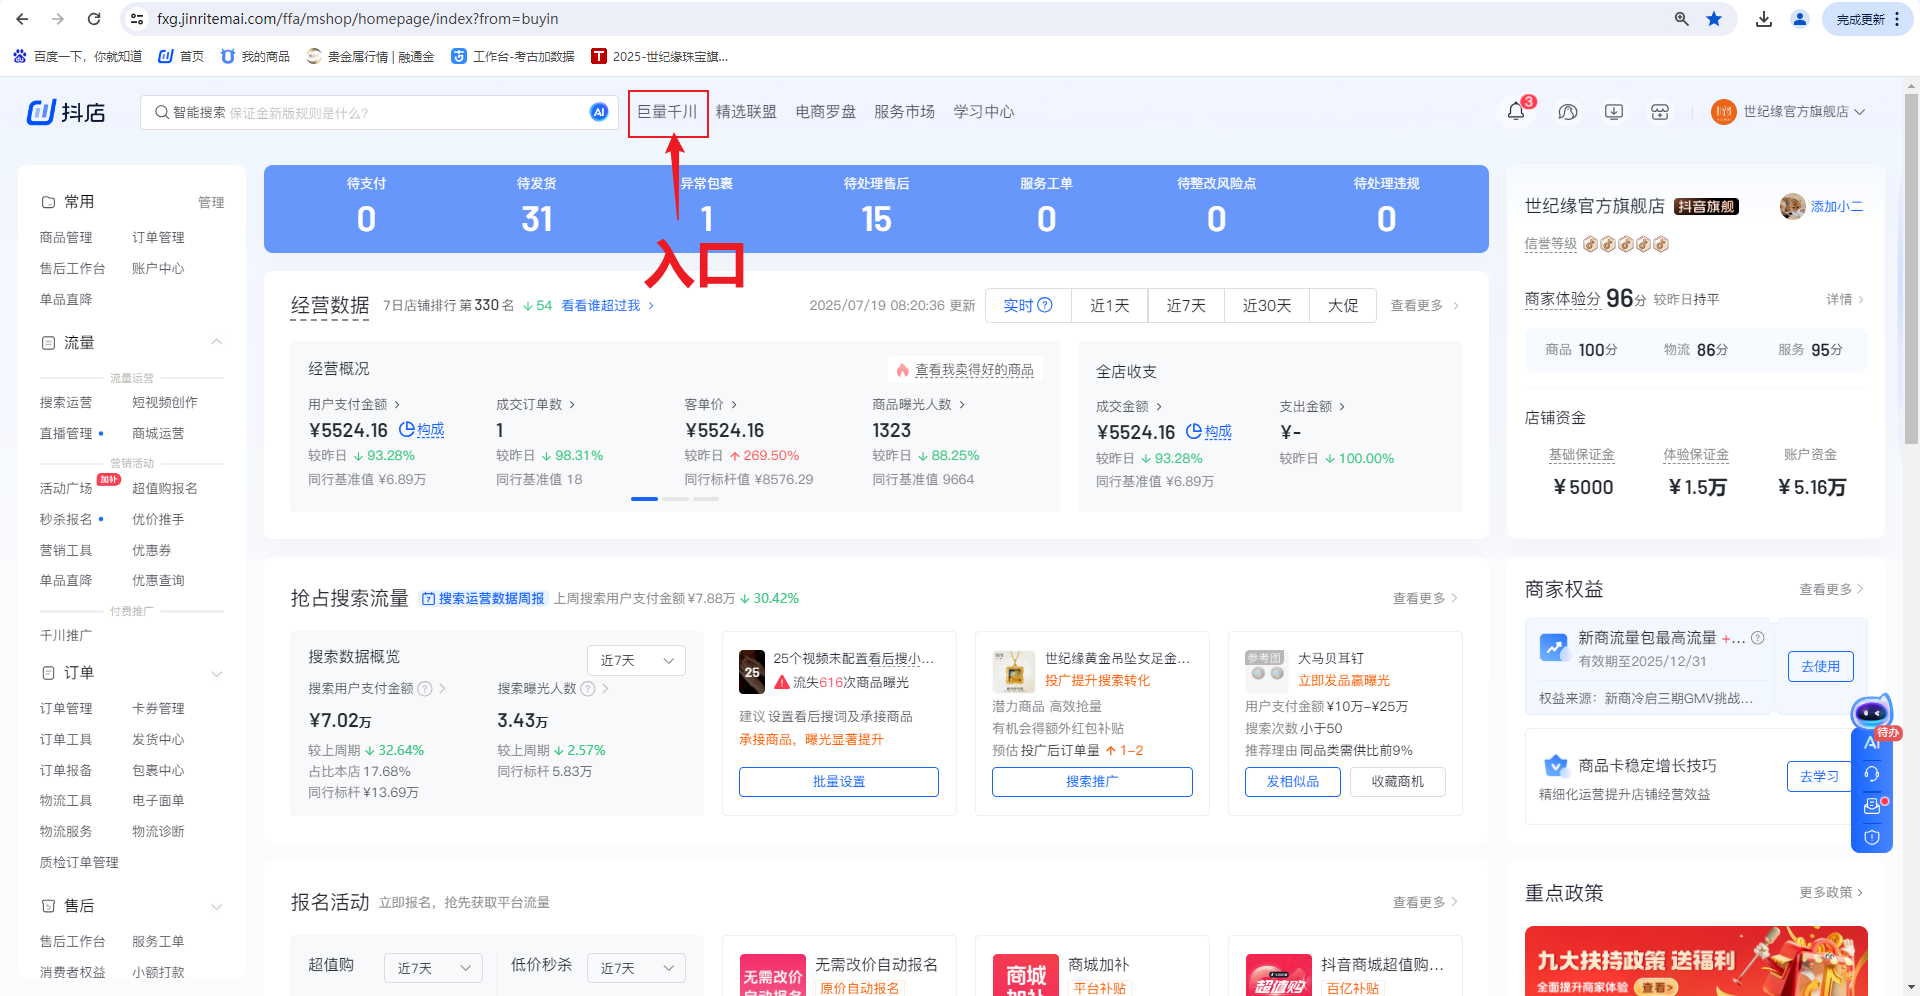Viewport: 1920px width, 996px height.
Task: Click the AI smart search icon
Action: (599, 112)
